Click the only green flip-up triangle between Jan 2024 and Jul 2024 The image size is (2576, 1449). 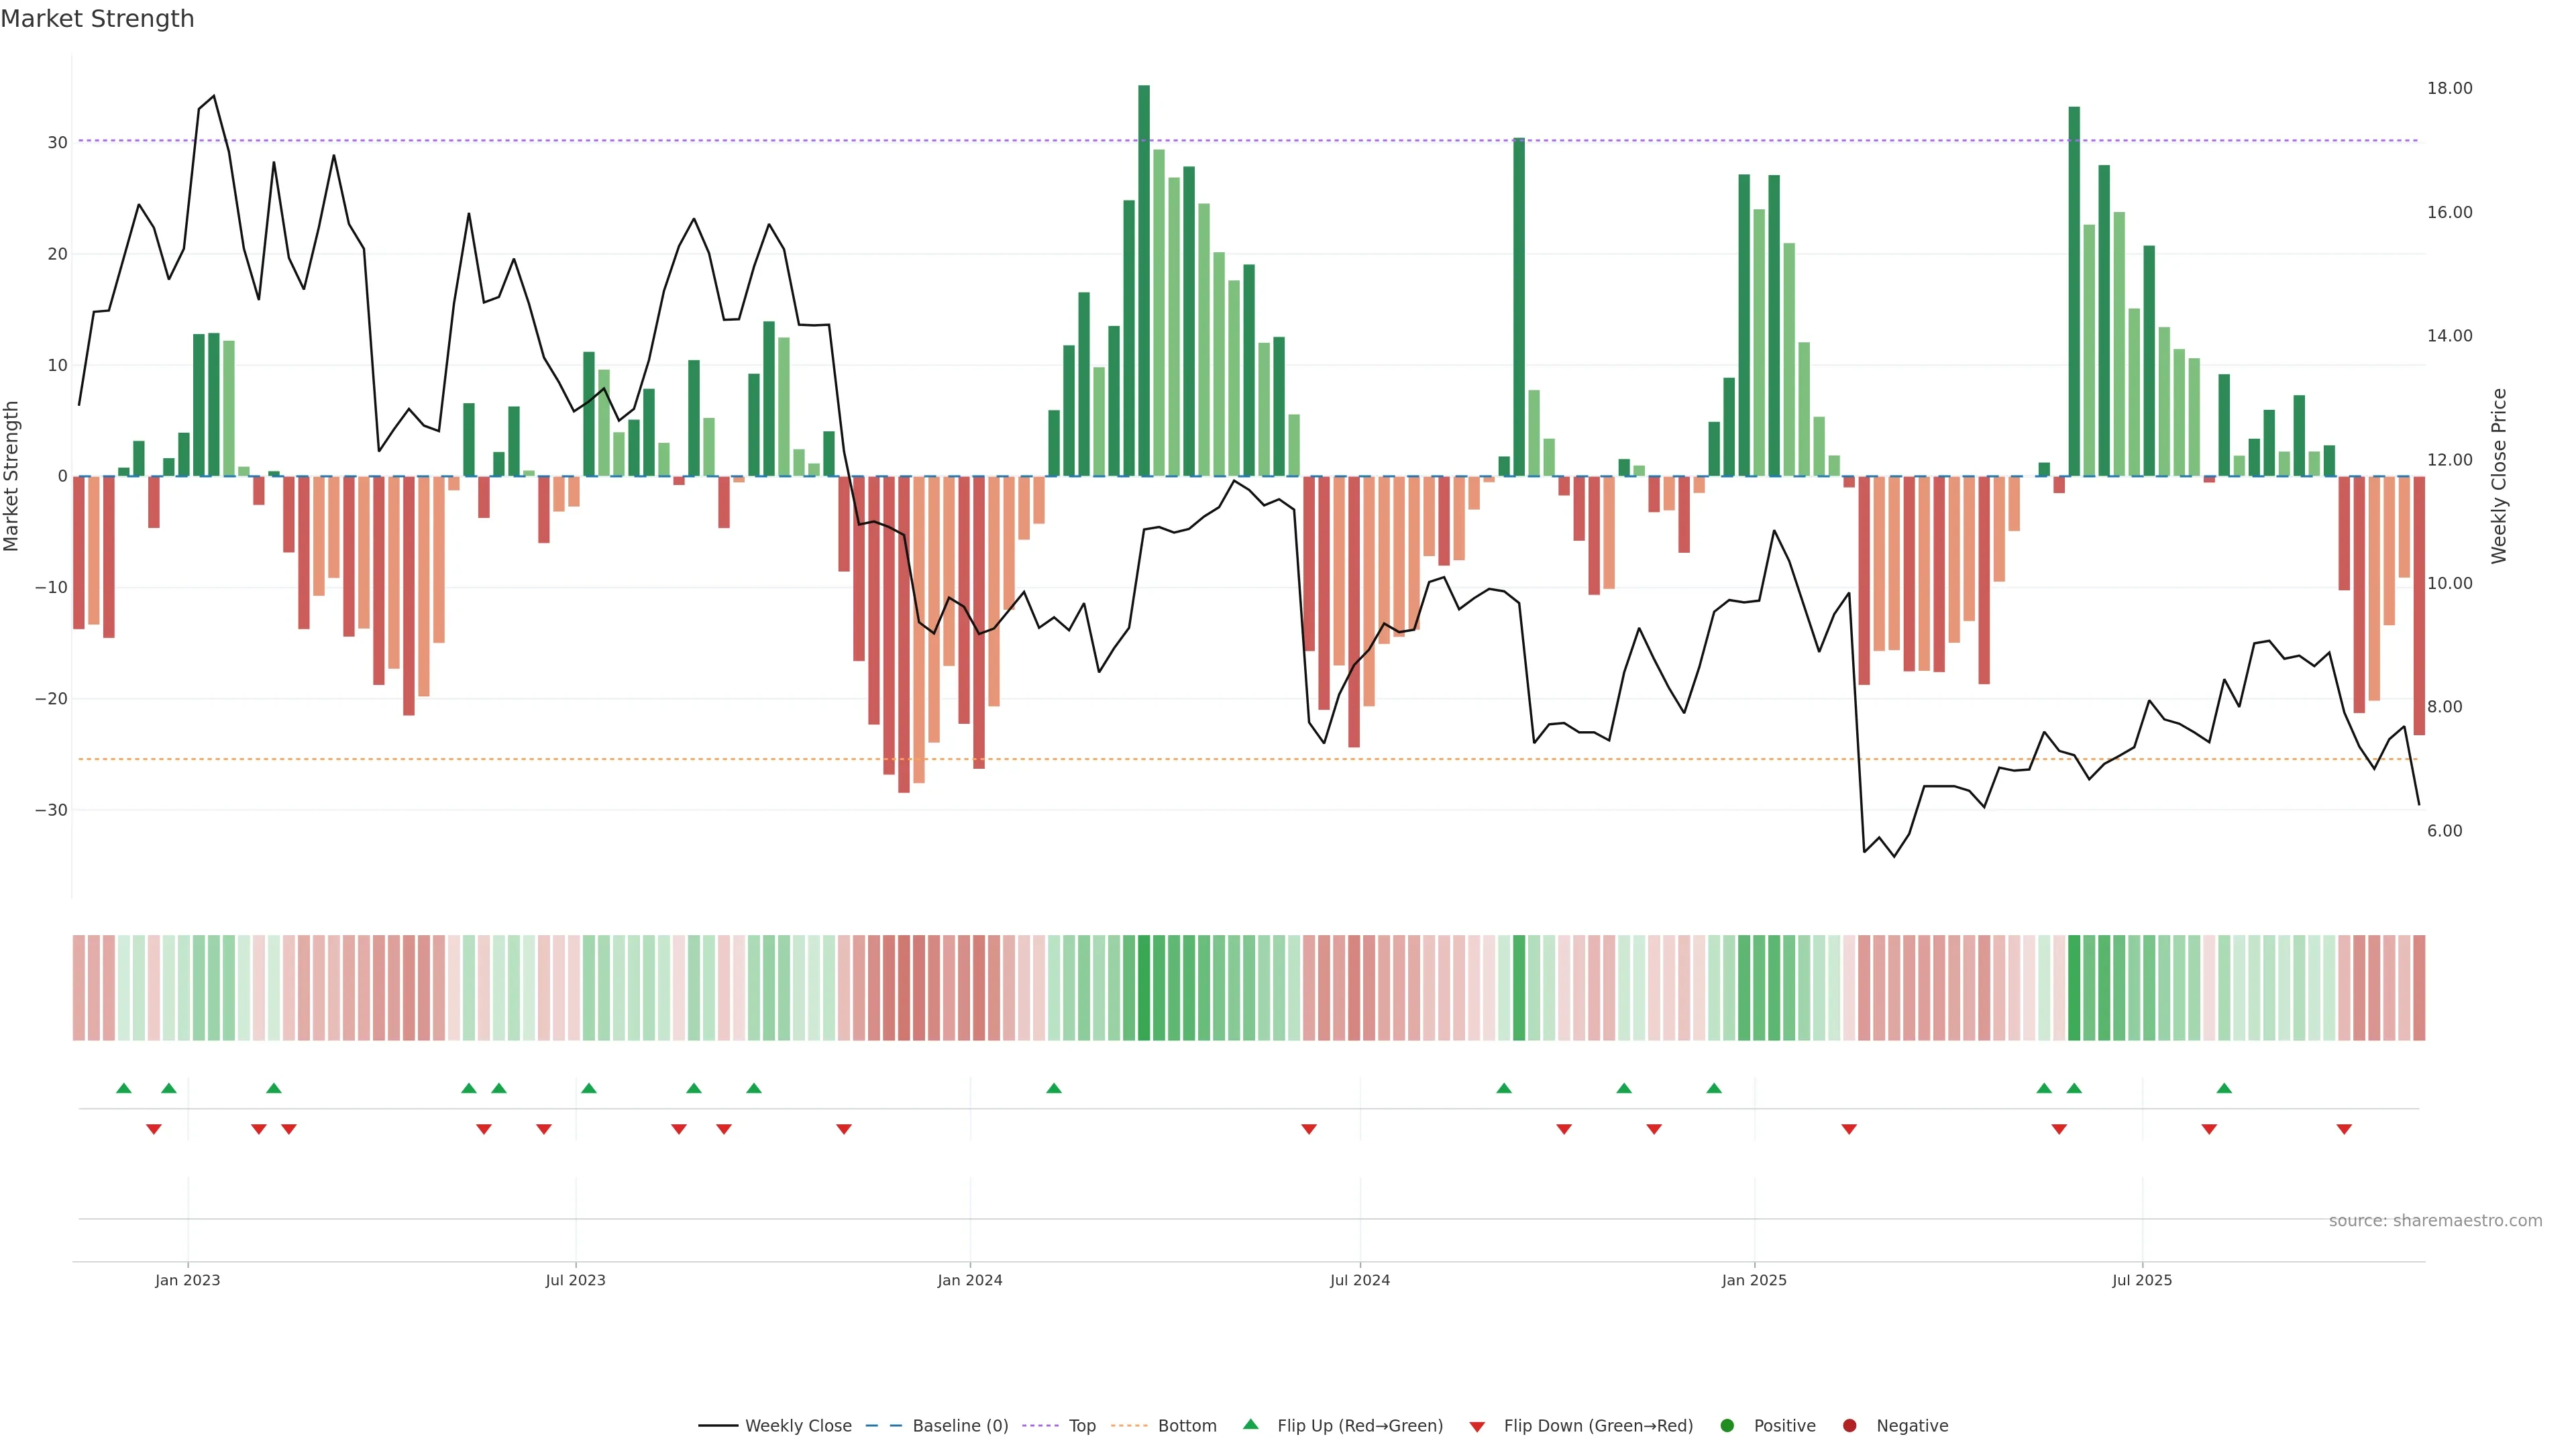tap(1054, 1088)
